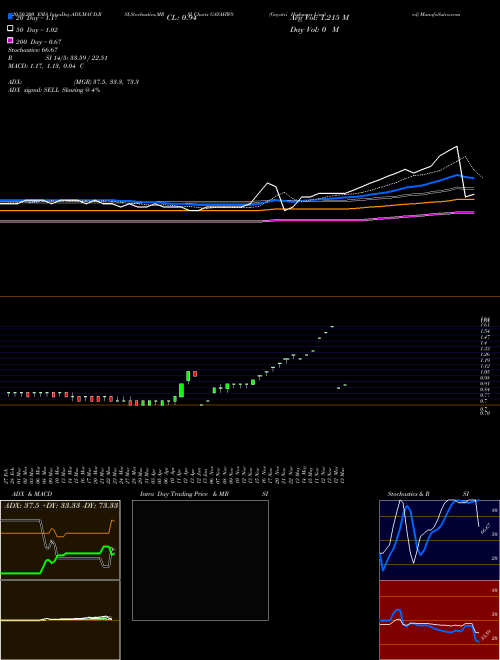Click the topmost green candle on the price chart

pos(332,326)
